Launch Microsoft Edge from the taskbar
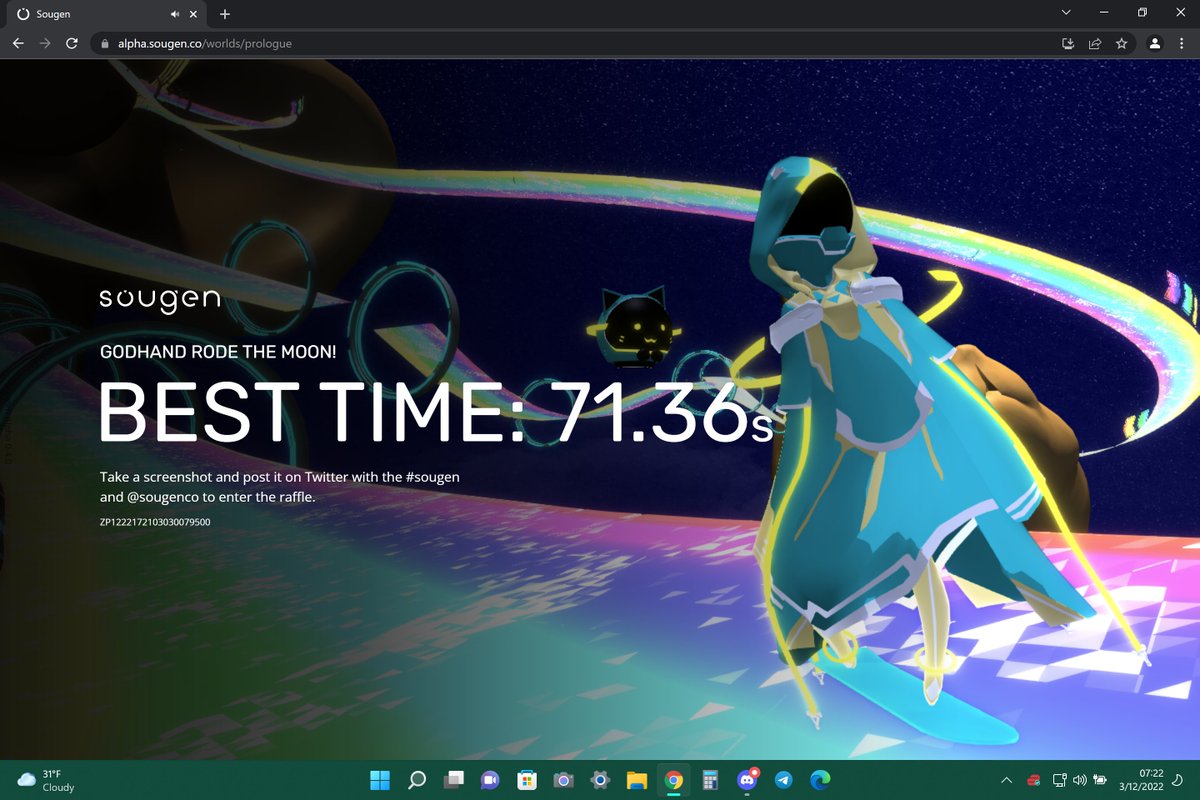The height and width of the screenshot is (800, 1200). 821,780
